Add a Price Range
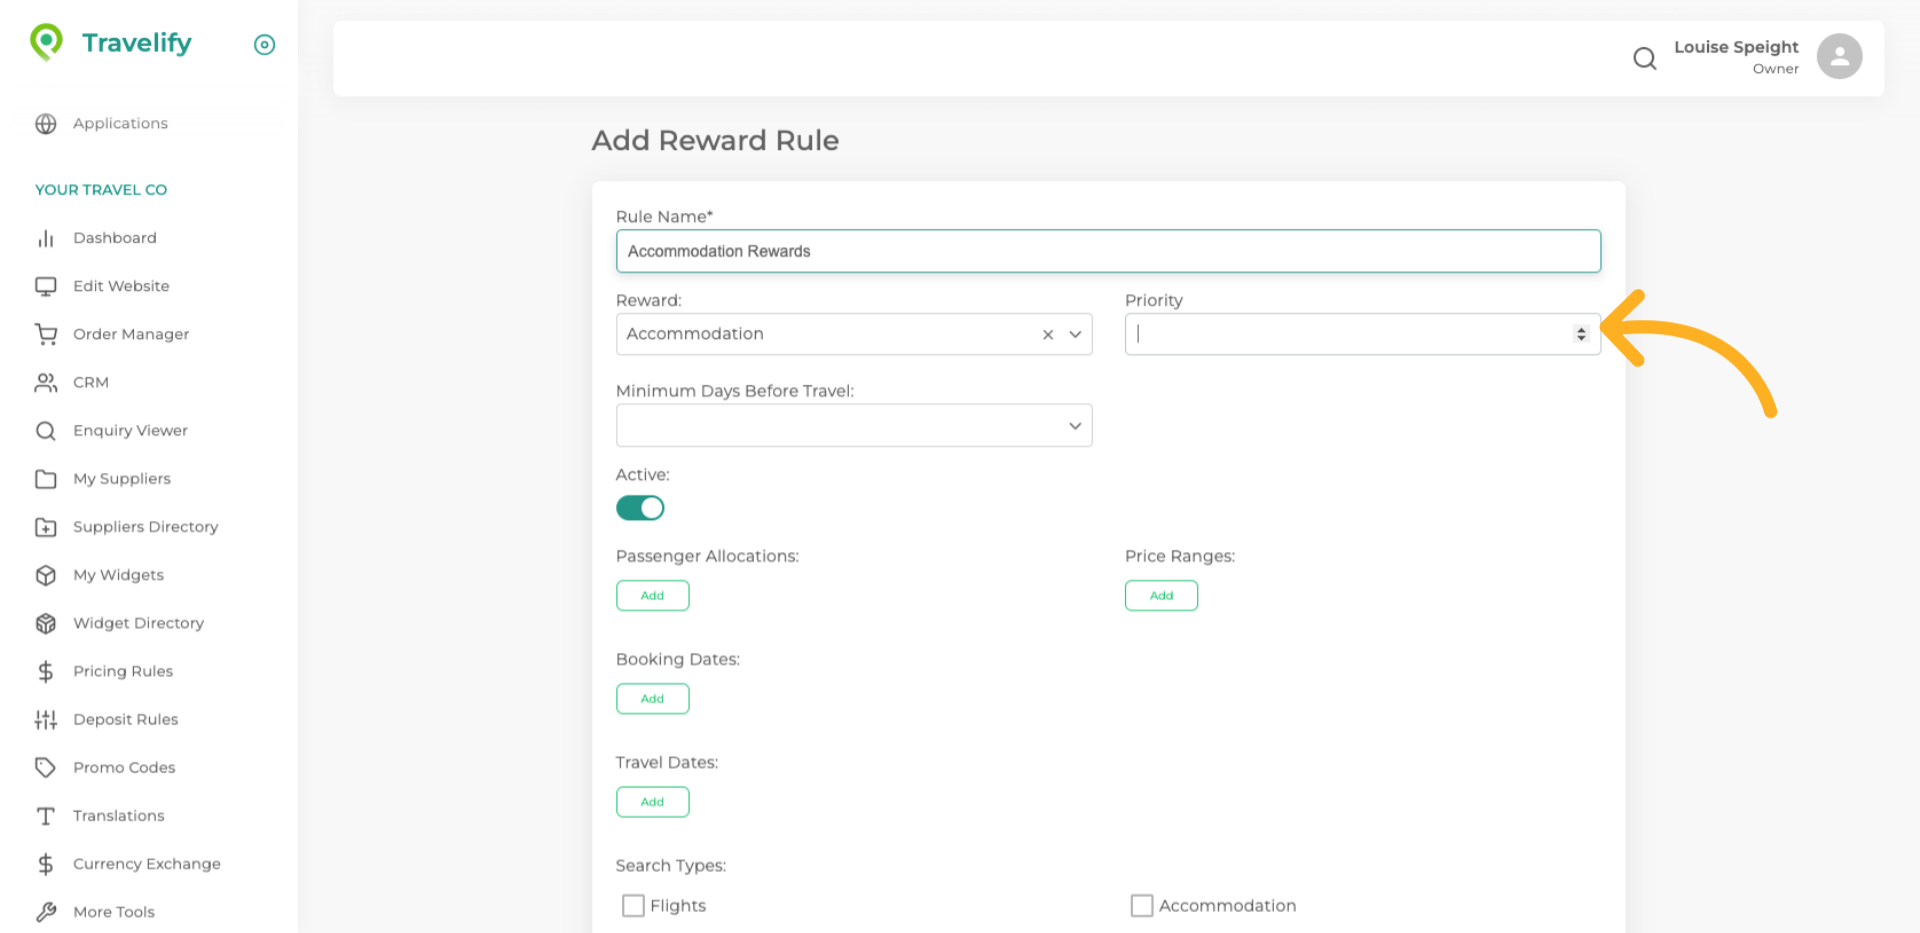 click(x=1160, y=595)
